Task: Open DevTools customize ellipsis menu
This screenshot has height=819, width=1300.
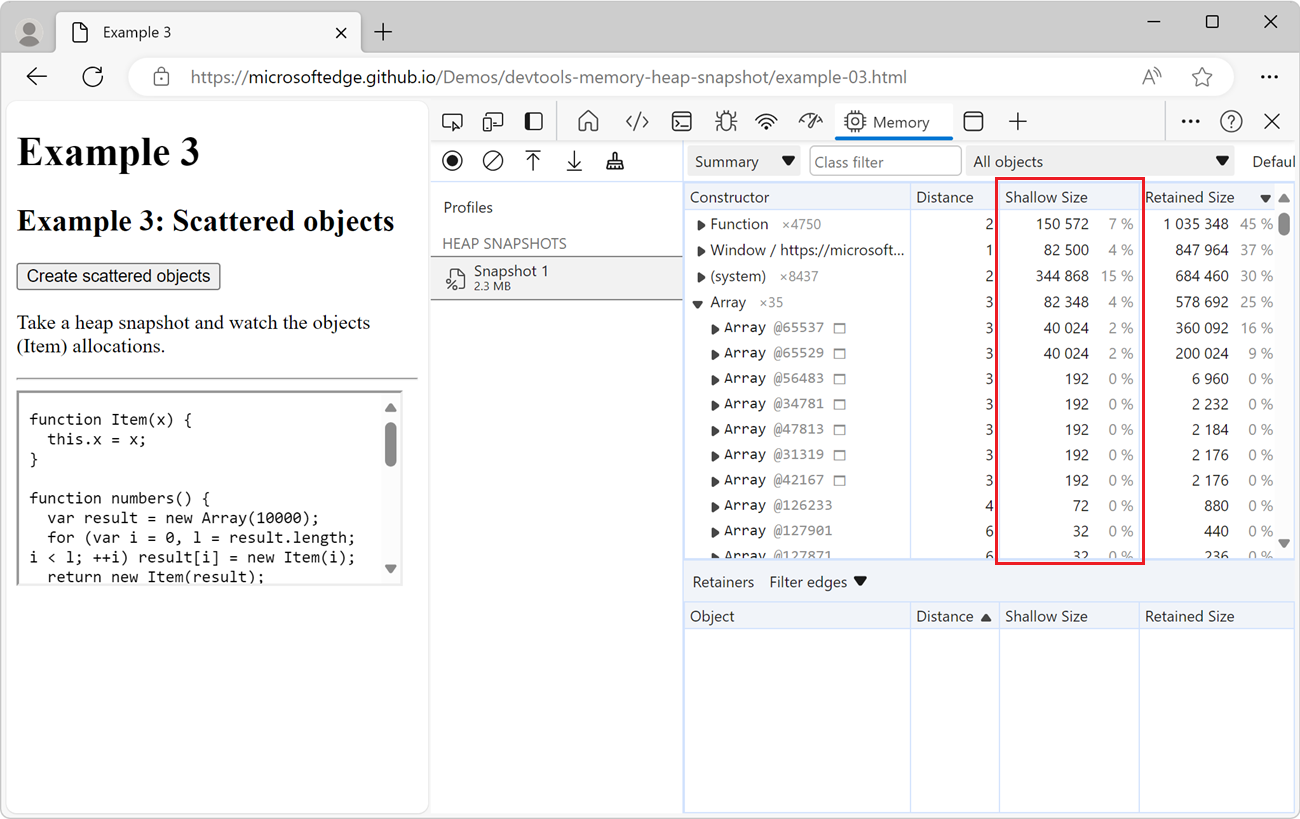Action: (x=1190, y=122)
